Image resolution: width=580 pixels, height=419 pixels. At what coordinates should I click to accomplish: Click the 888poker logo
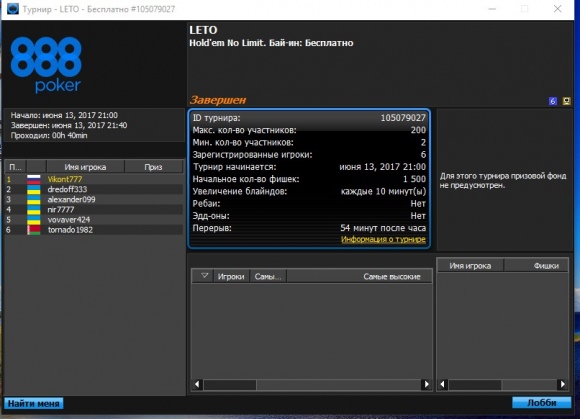click(x=46, y=64)
